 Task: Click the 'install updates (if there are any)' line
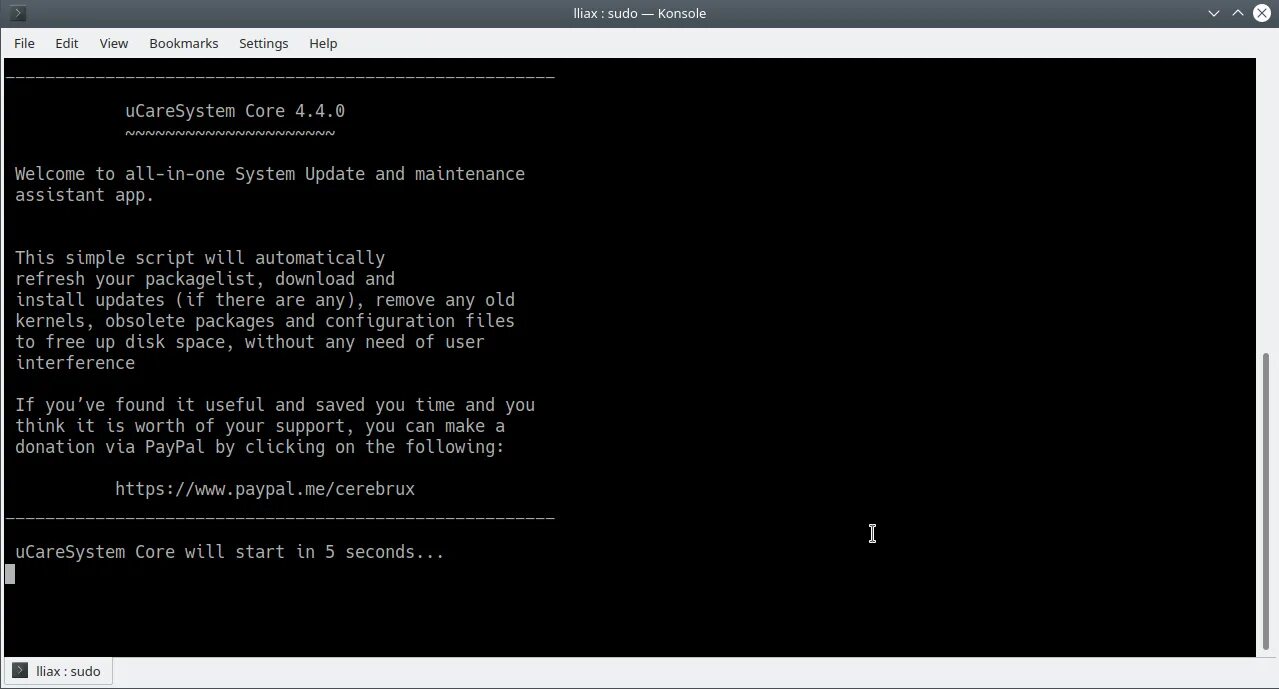(x=265, y=300)
